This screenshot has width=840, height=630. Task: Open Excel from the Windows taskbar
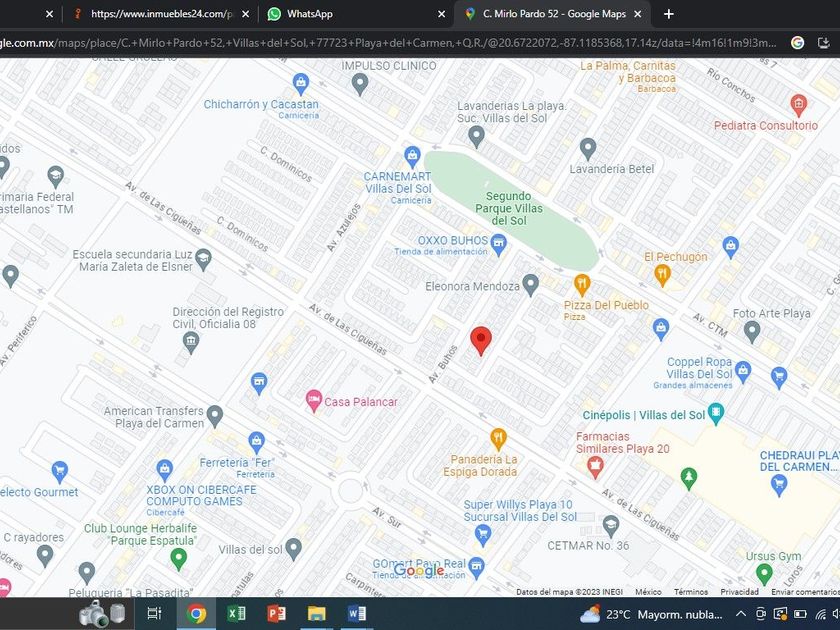pos(236,613)
